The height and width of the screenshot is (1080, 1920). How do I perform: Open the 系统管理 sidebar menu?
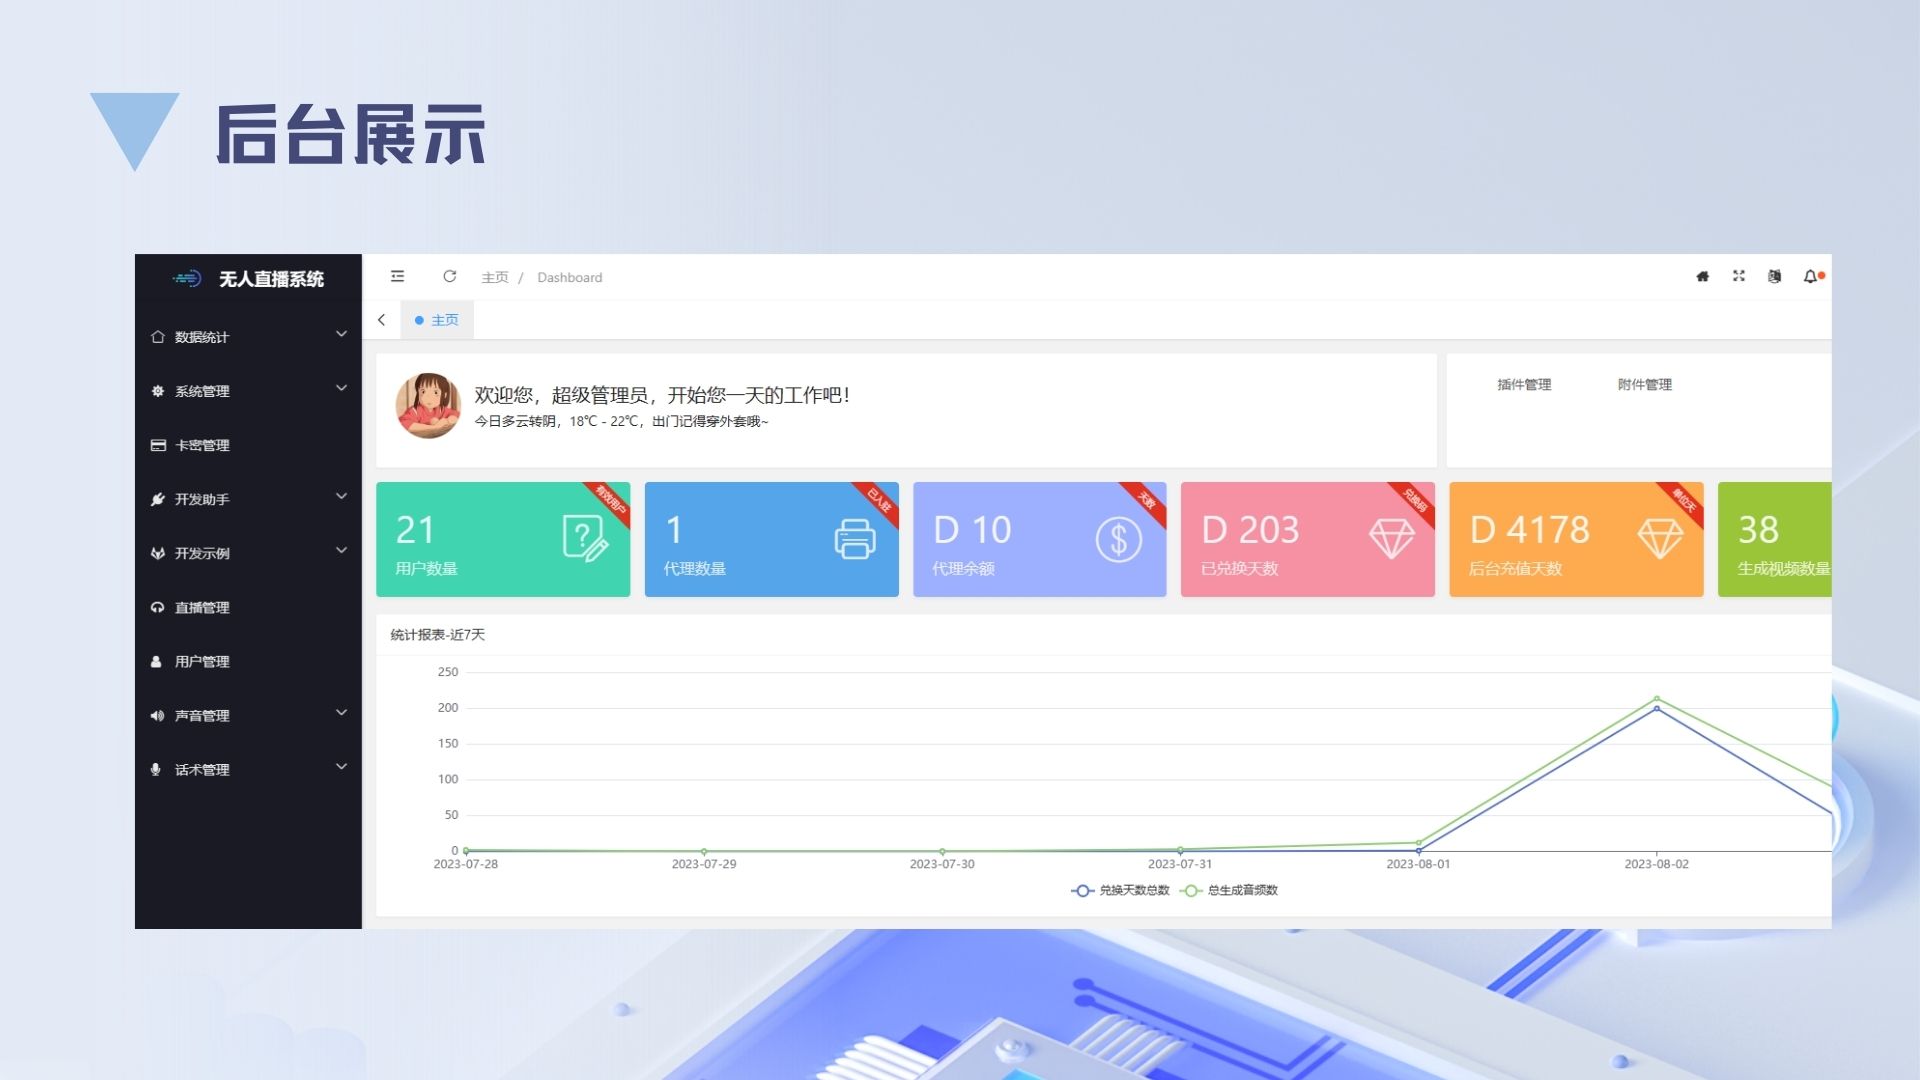(248, 391)
